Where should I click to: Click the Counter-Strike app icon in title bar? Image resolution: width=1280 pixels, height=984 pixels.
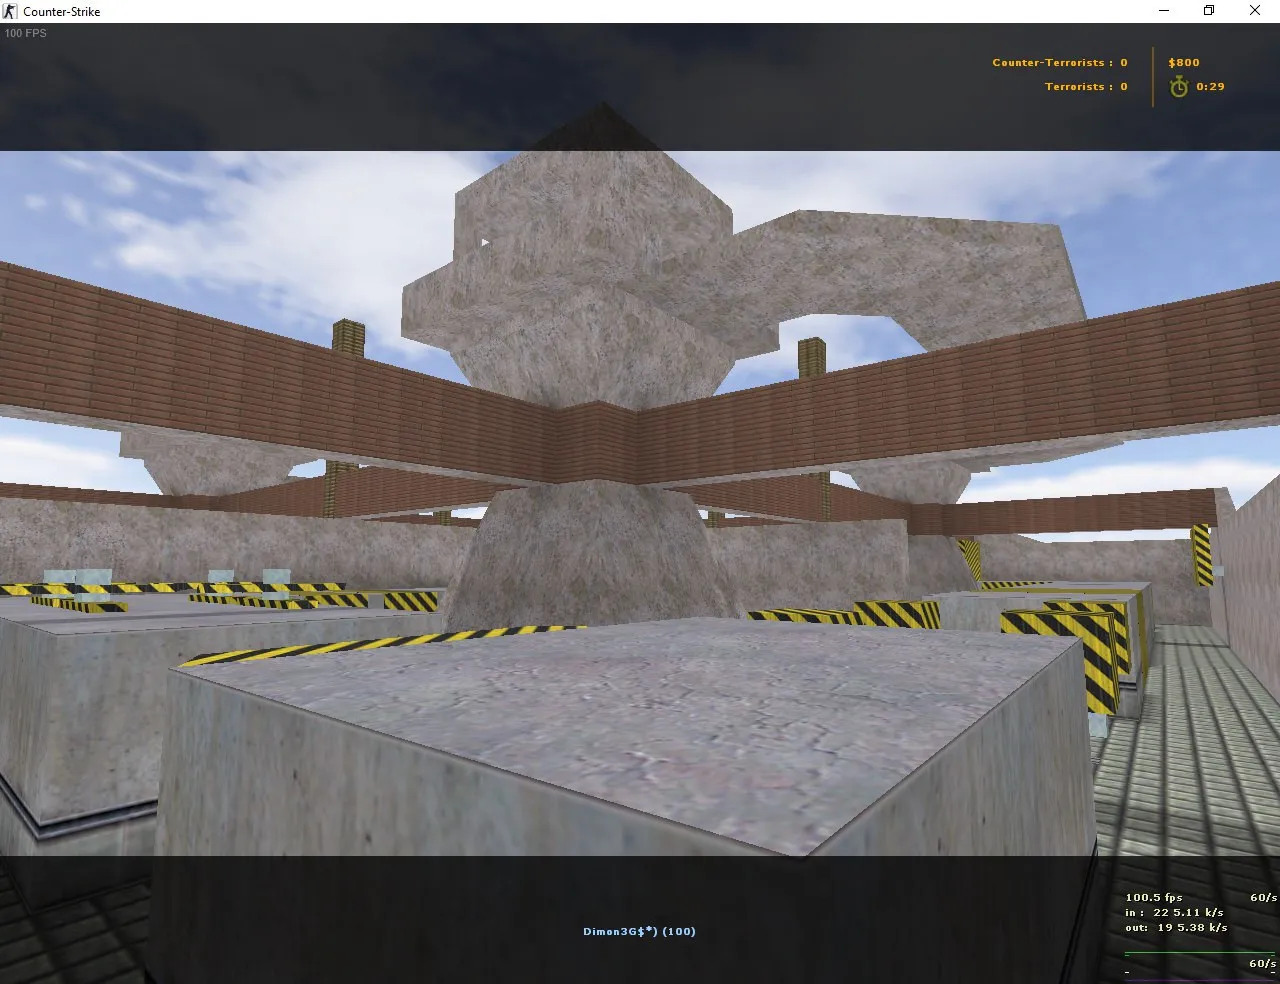click(x=11, y=11)
